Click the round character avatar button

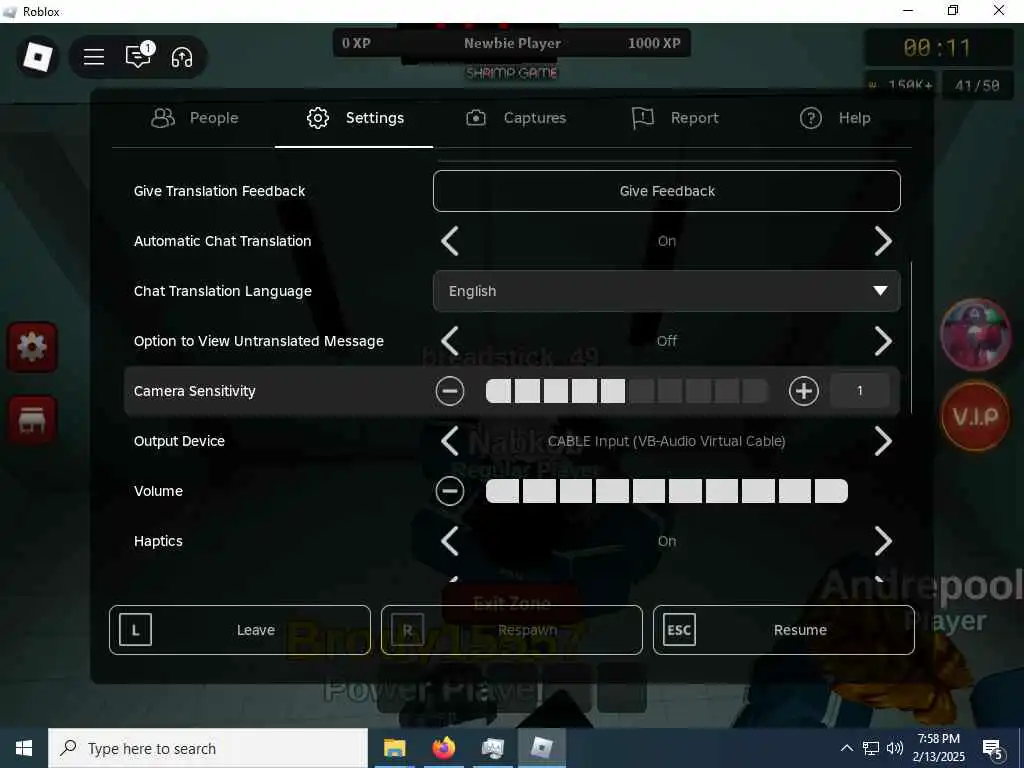coord(975,334)
